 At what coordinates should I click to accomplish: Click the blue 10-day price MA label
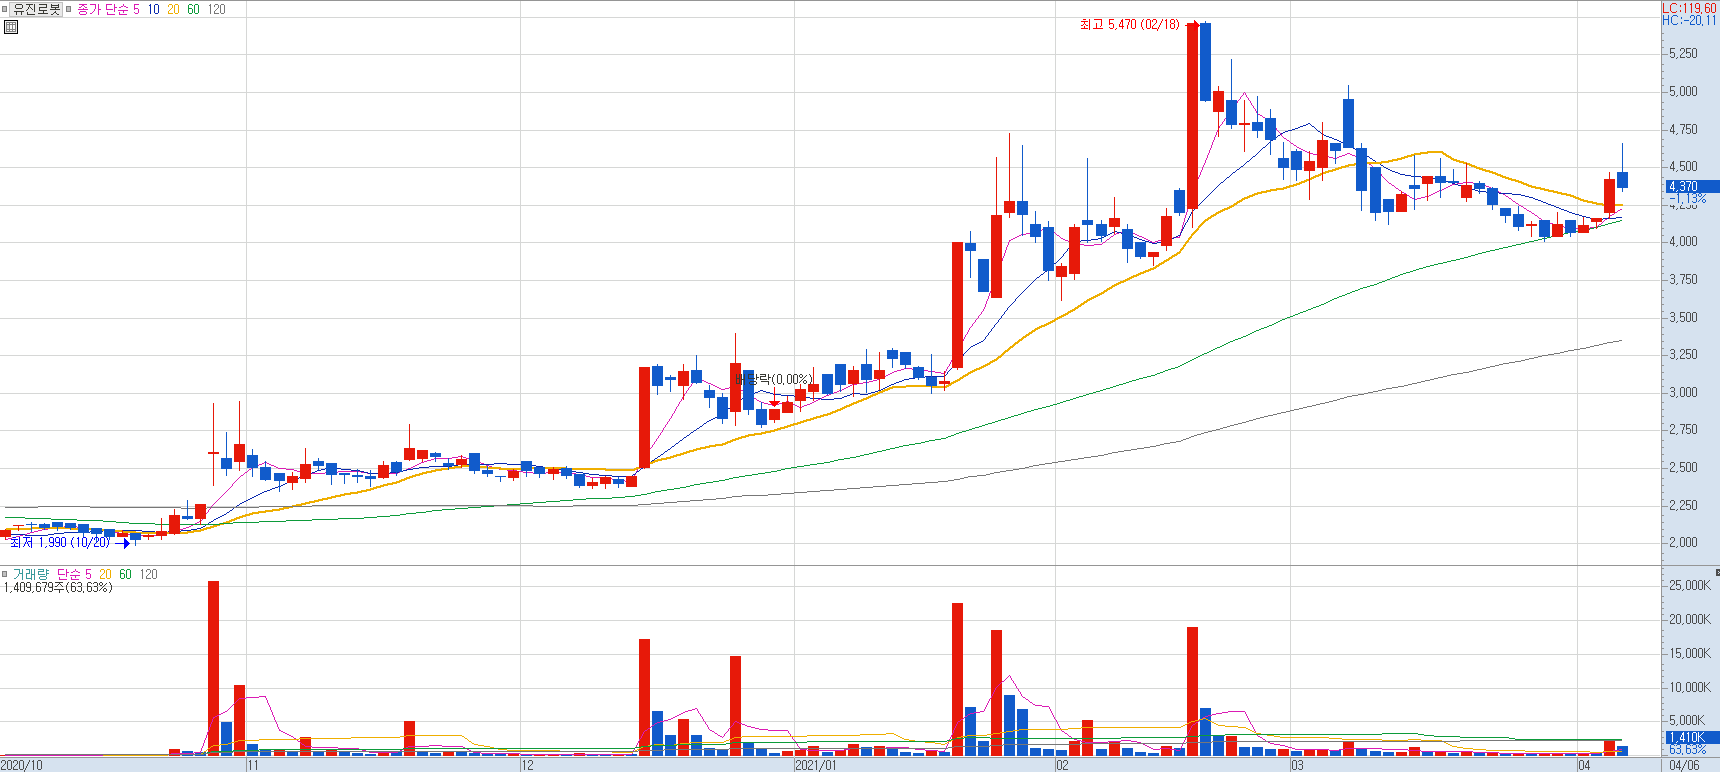(x=153, y=9)
